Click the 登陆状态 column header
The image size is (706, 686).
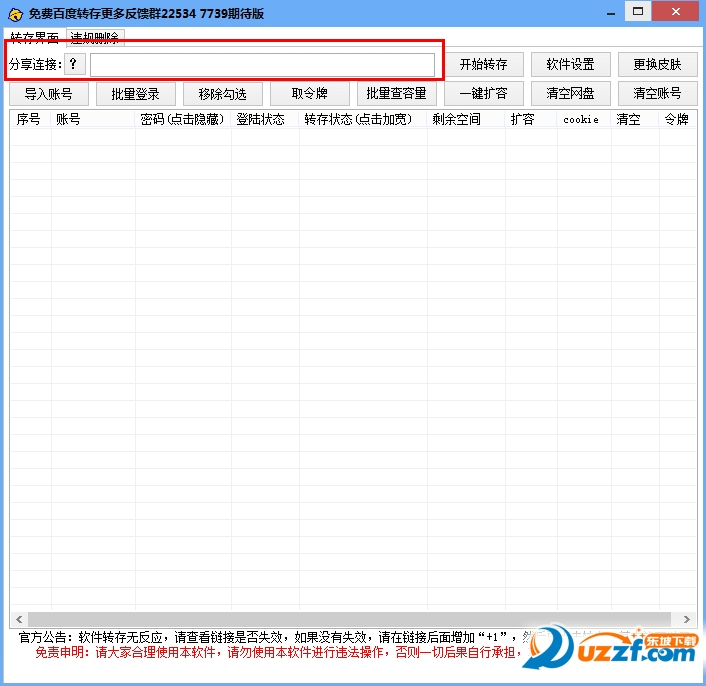coord(265,119)
